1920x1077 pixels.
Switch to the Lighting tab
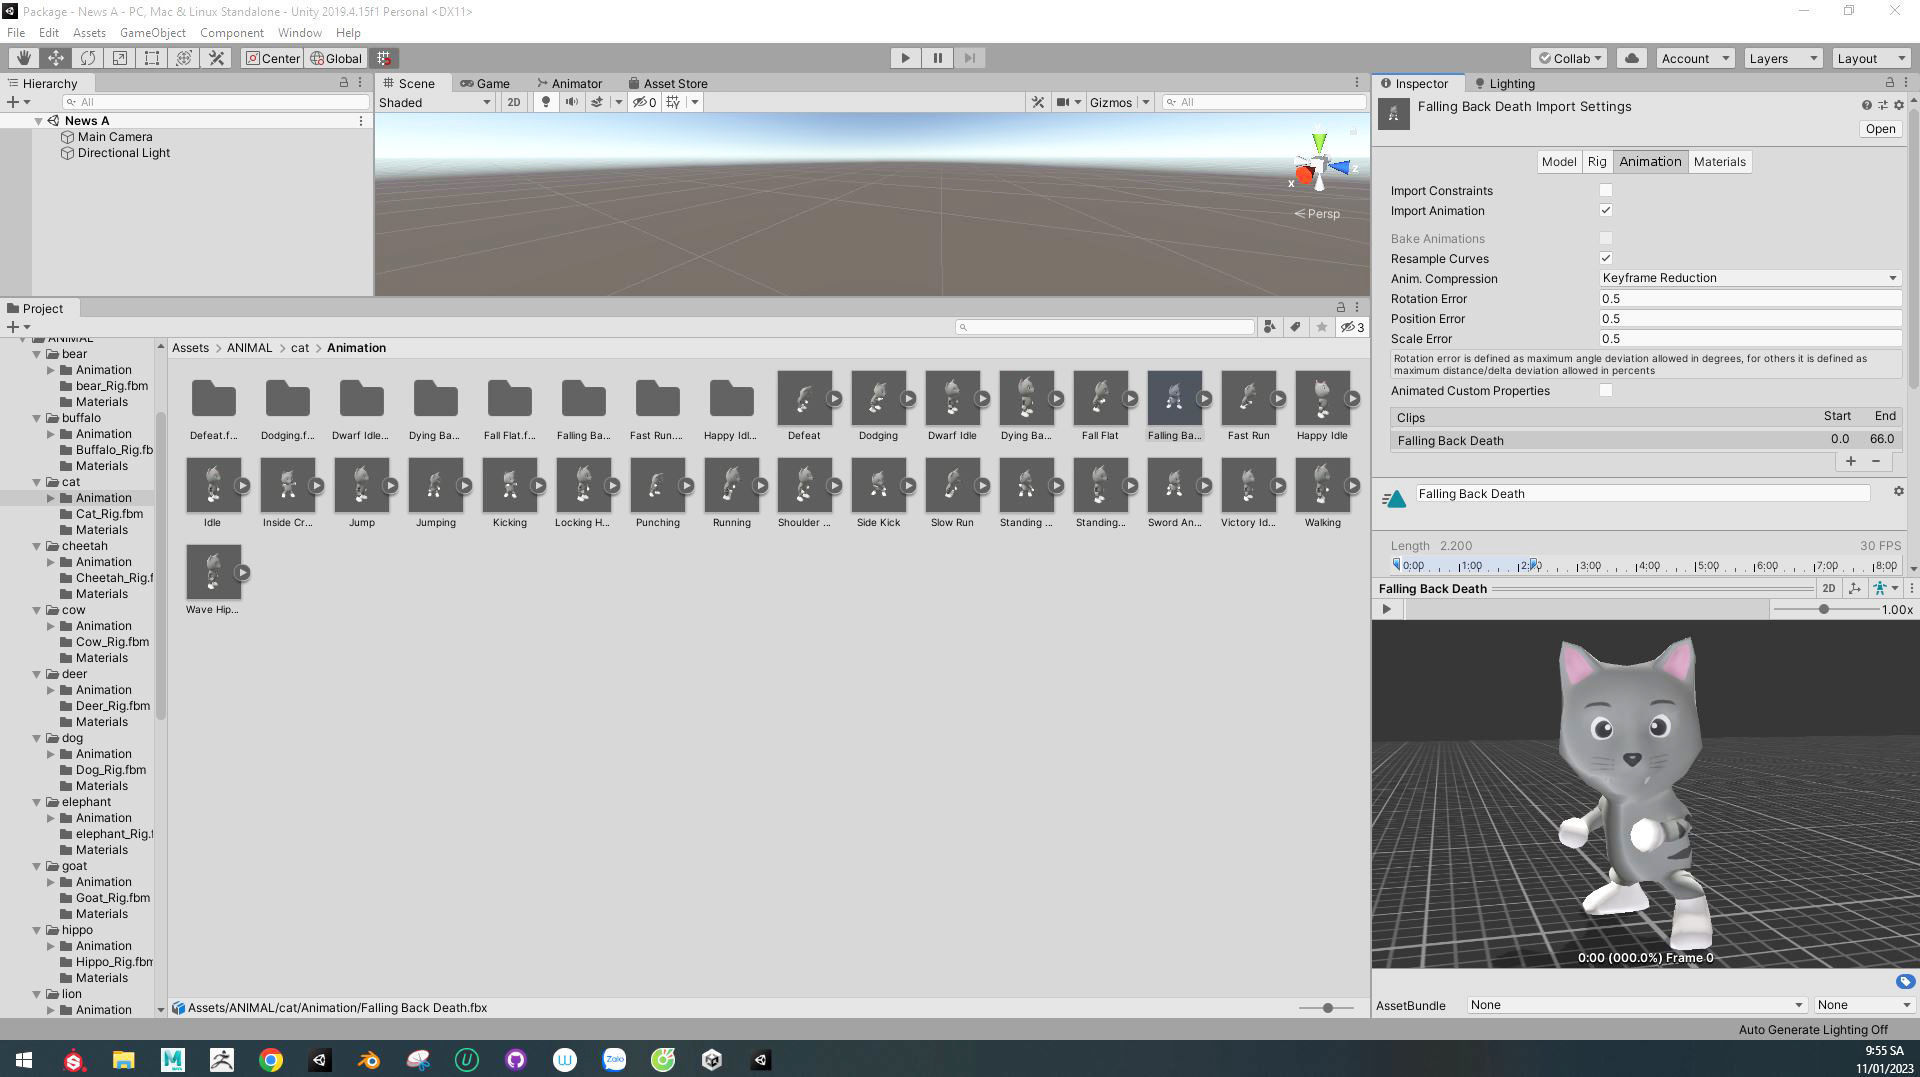coord(1504,83)
